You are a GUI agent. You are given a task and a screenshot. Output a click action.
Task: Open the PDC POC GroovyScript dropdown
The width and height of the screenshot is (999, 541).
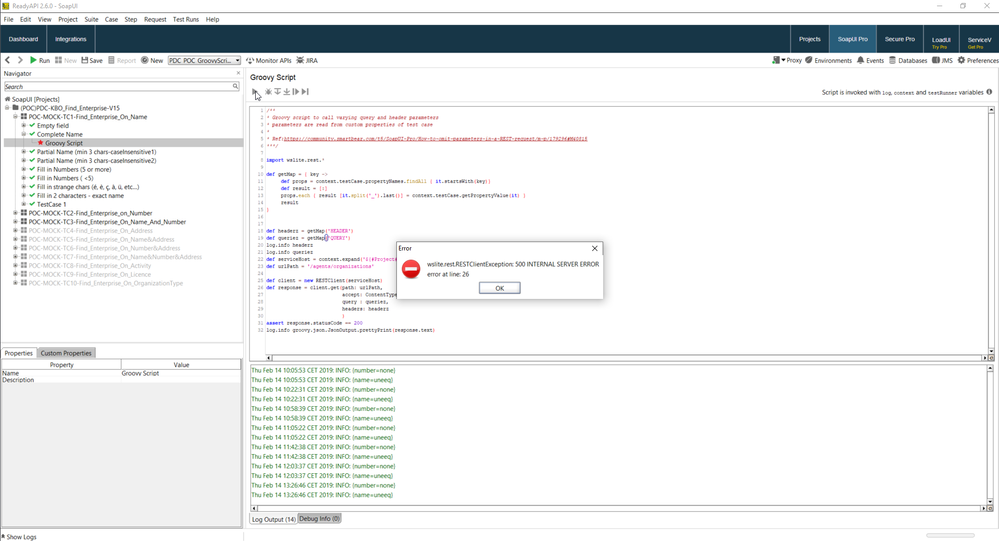[x=204, y=61]
